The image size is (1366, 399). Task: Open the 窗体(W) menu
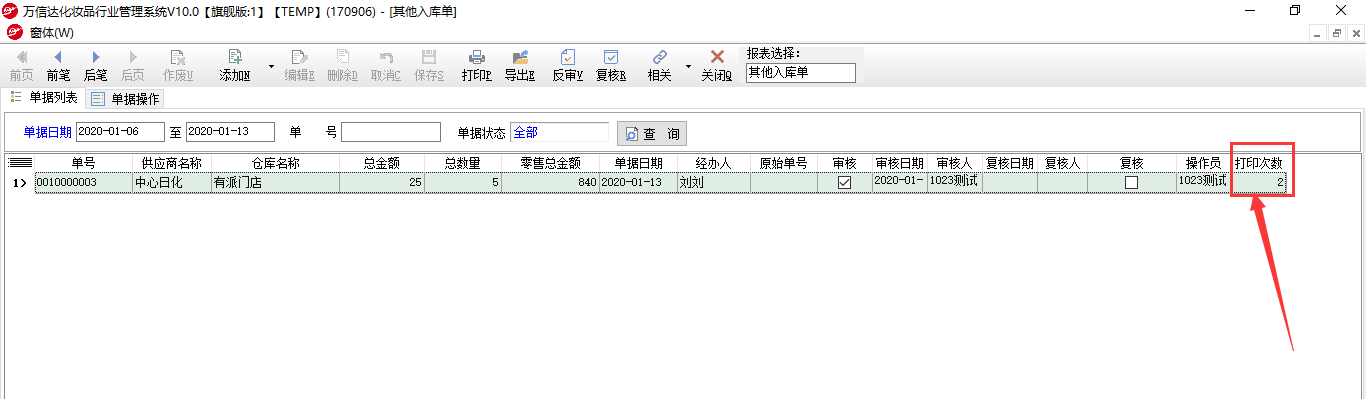[51, 33]
